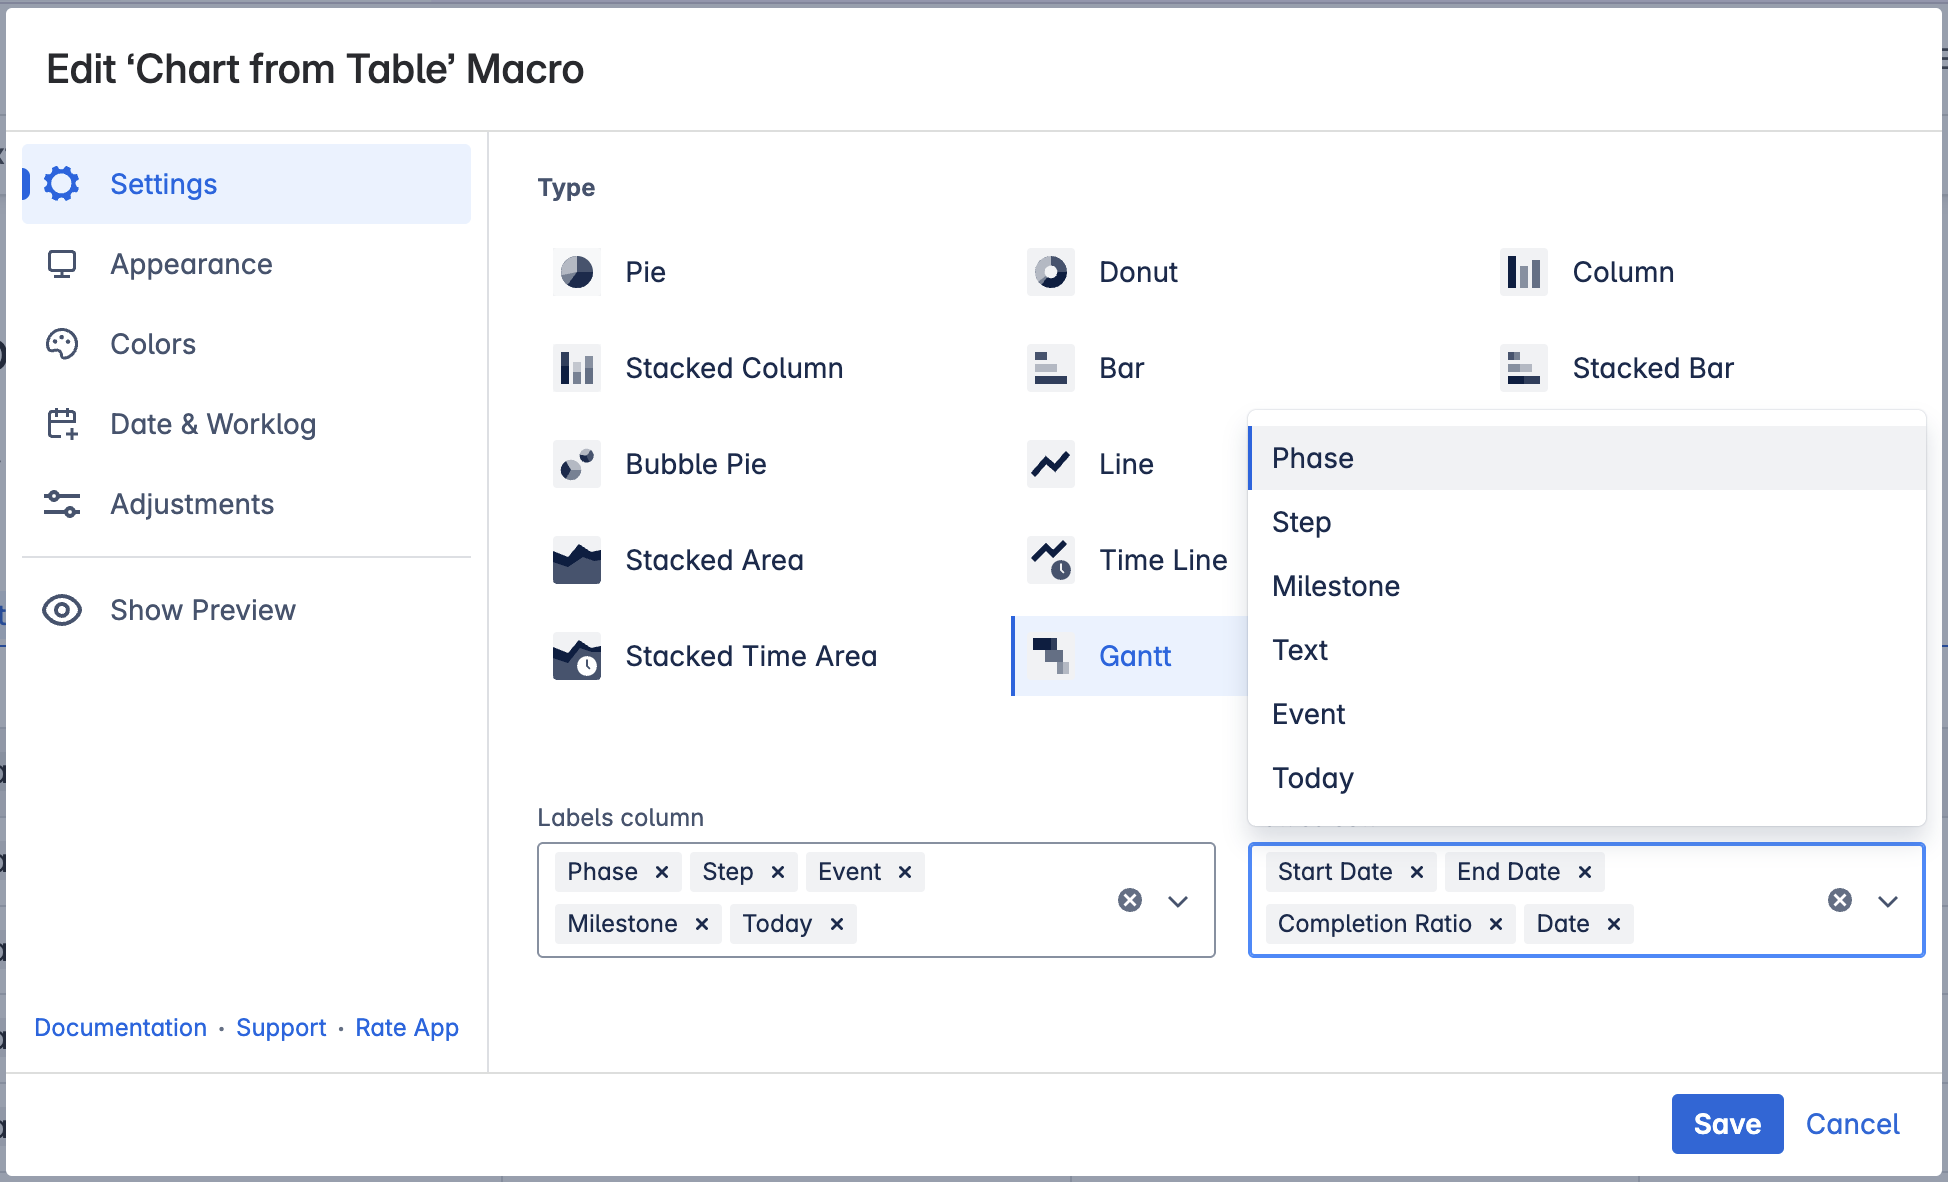Viewport: 1948px width, 1182px height.
Task: Toggle Show Preview eye icon
Action: tap(62, 610)
